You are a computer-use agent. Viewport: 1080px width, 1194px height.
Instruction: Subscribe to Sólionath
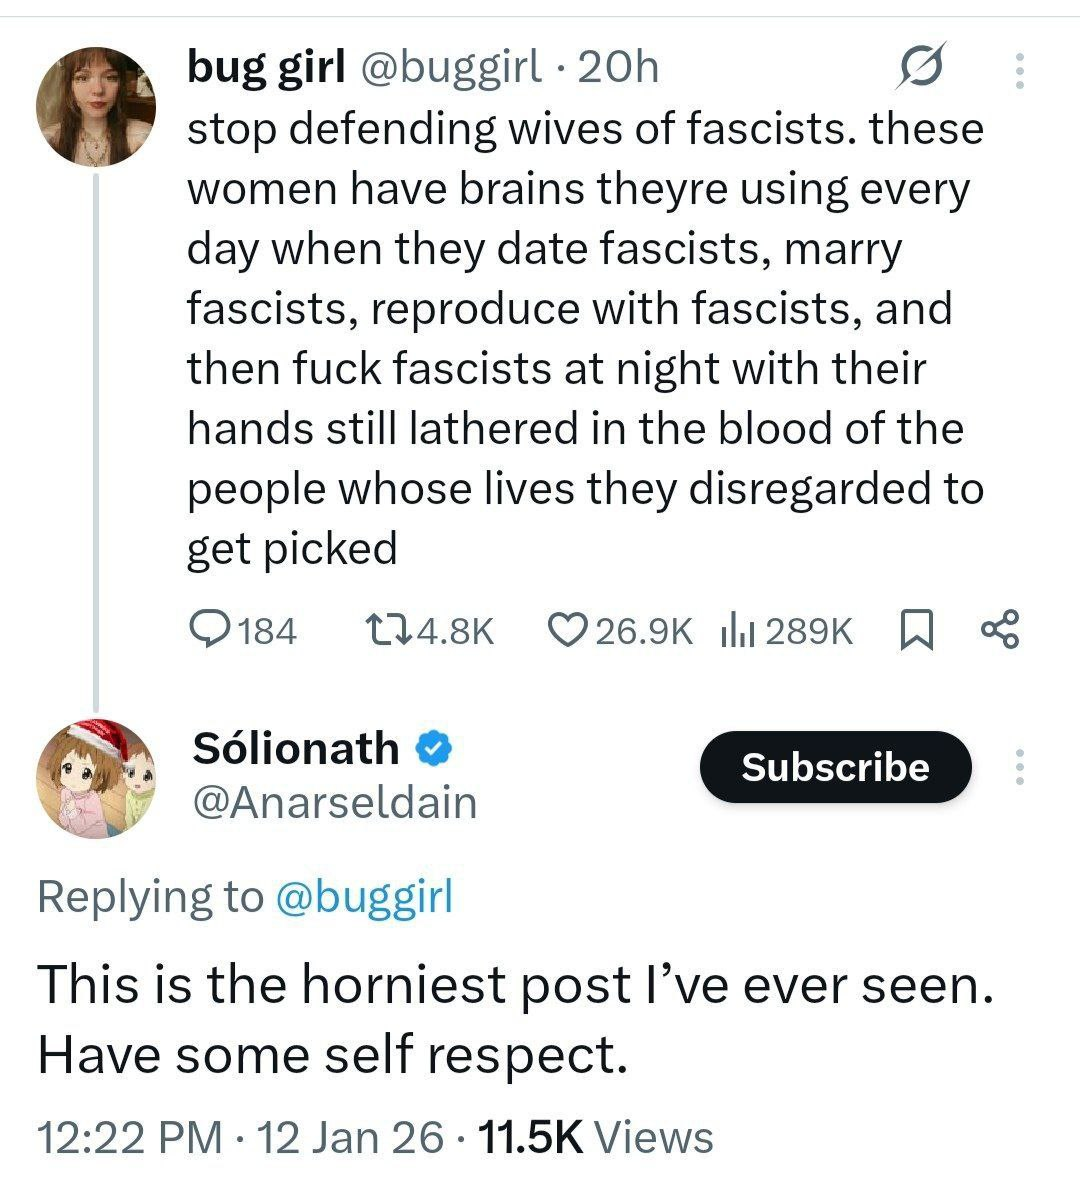click(835, 767)
